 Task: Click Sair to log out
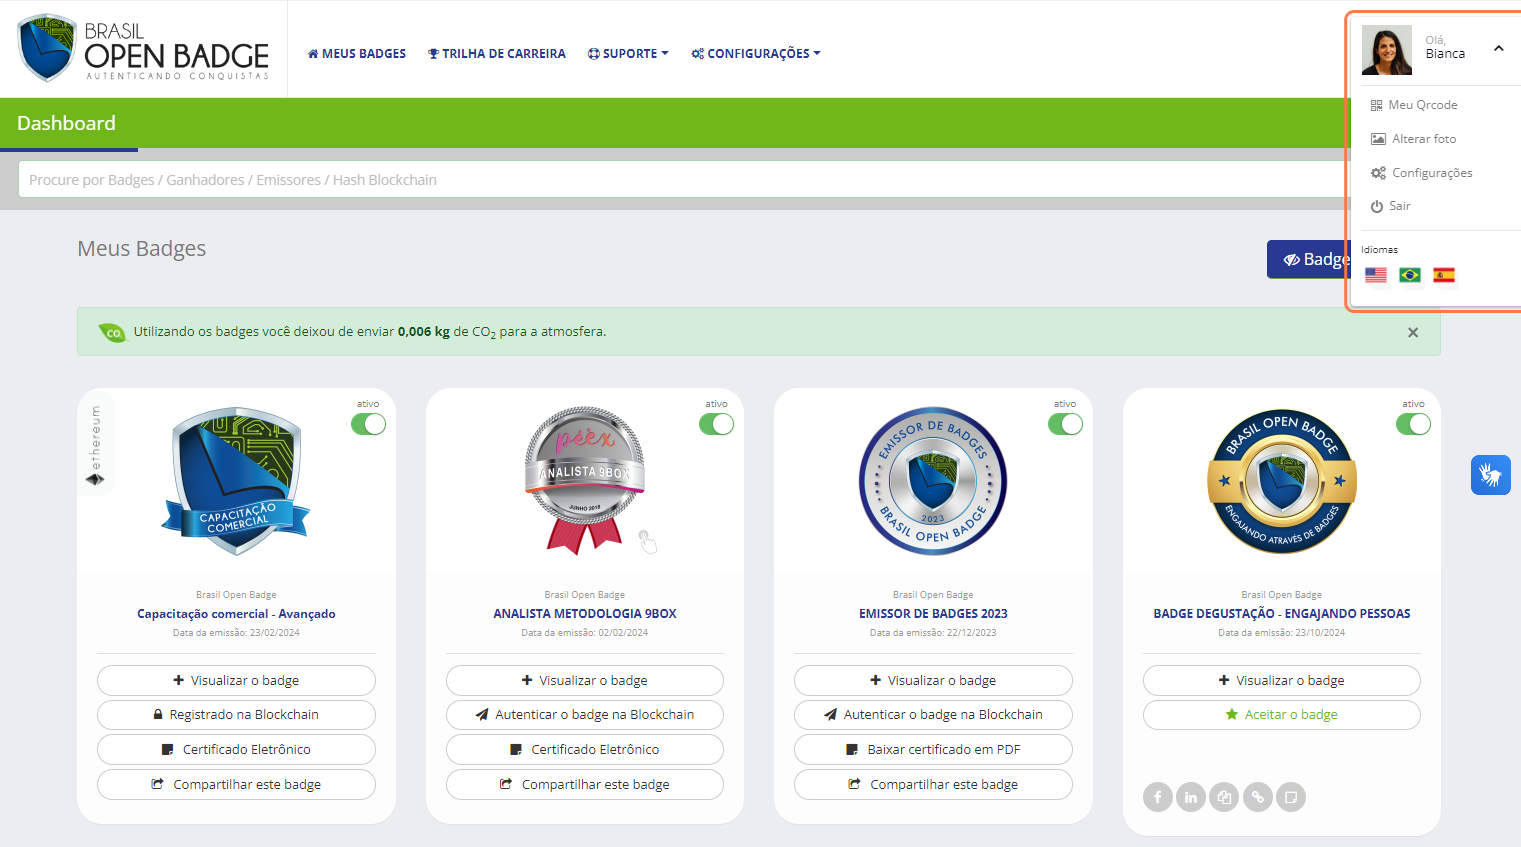click(x=1391, y=206)
